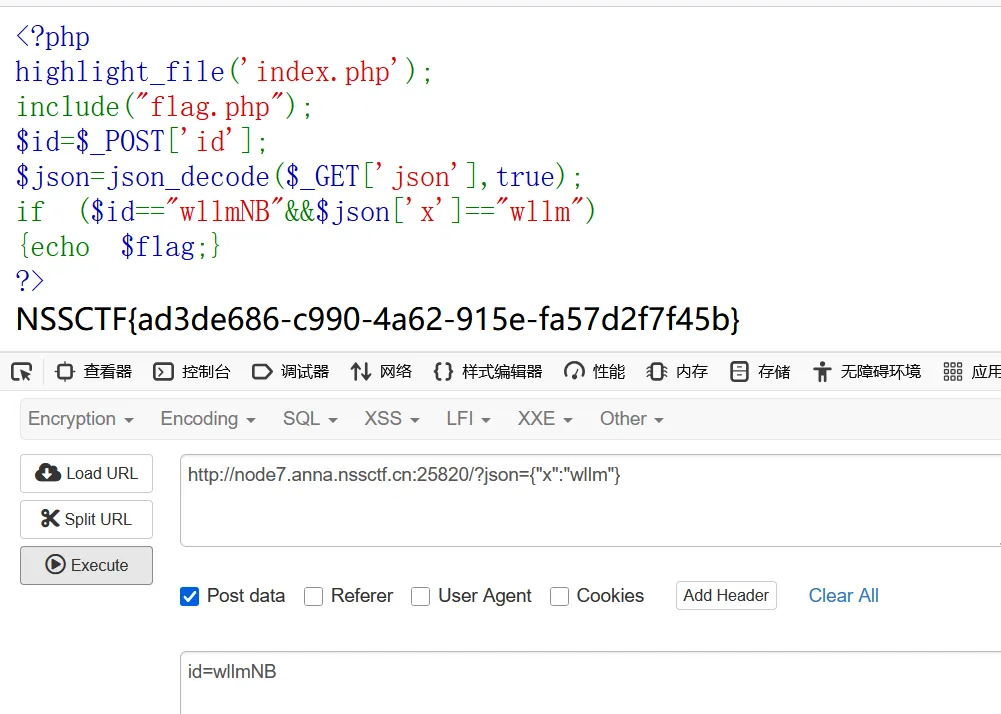Open the Memory (内存) panel

coord(678,372)
